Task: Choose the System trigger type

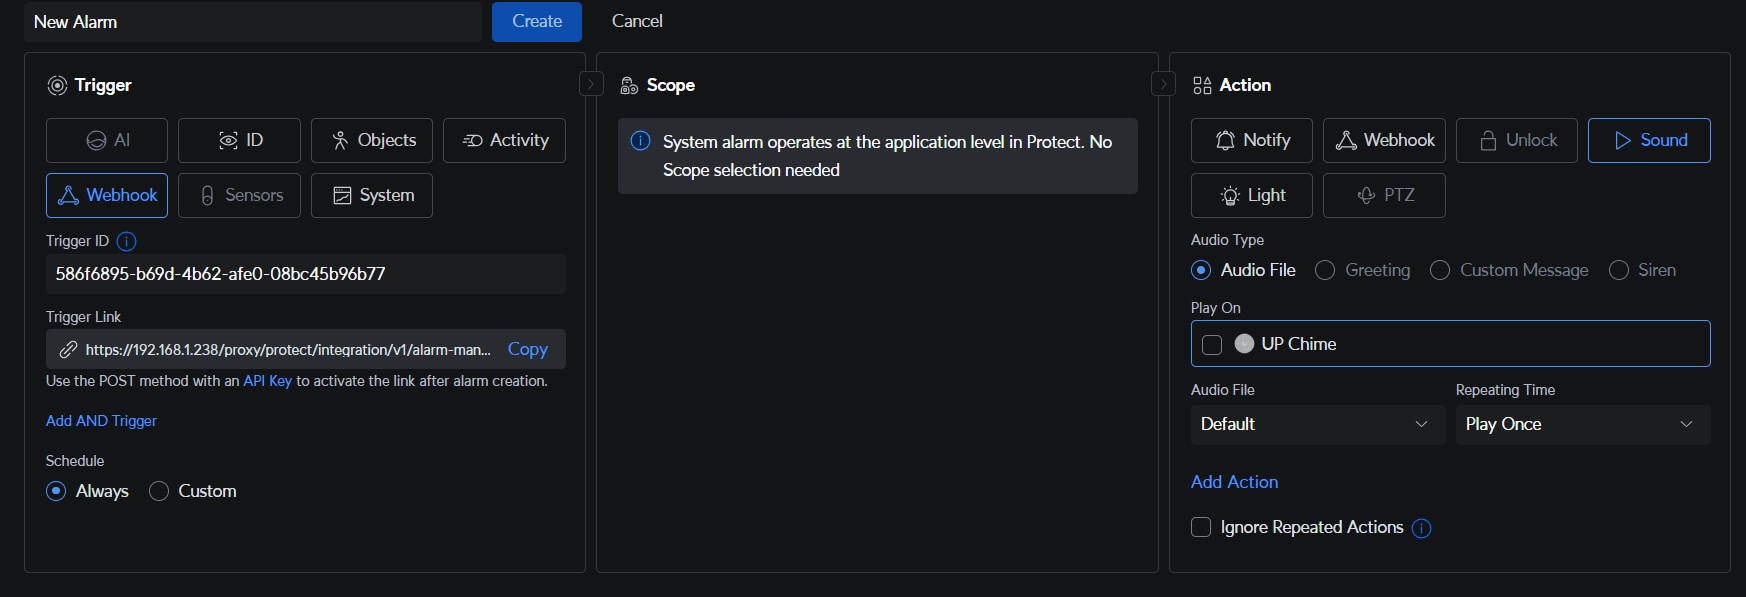Action: pos(372,195)
